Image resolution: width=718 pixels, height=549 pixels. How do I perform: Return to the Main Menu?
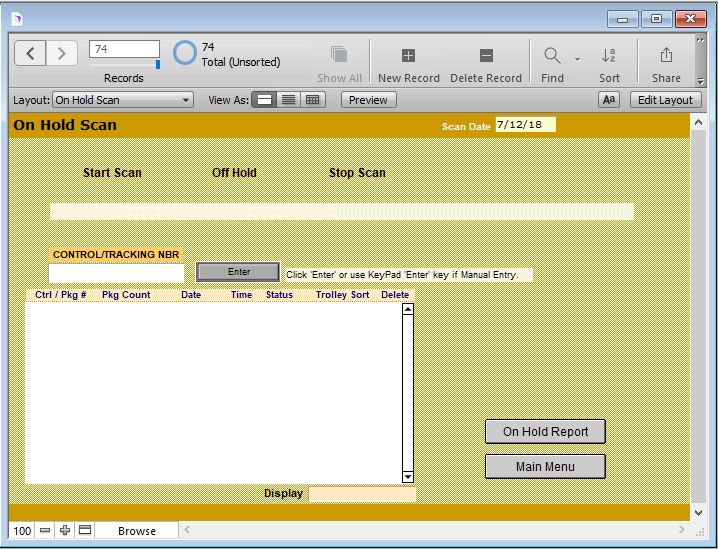point(545,467)
